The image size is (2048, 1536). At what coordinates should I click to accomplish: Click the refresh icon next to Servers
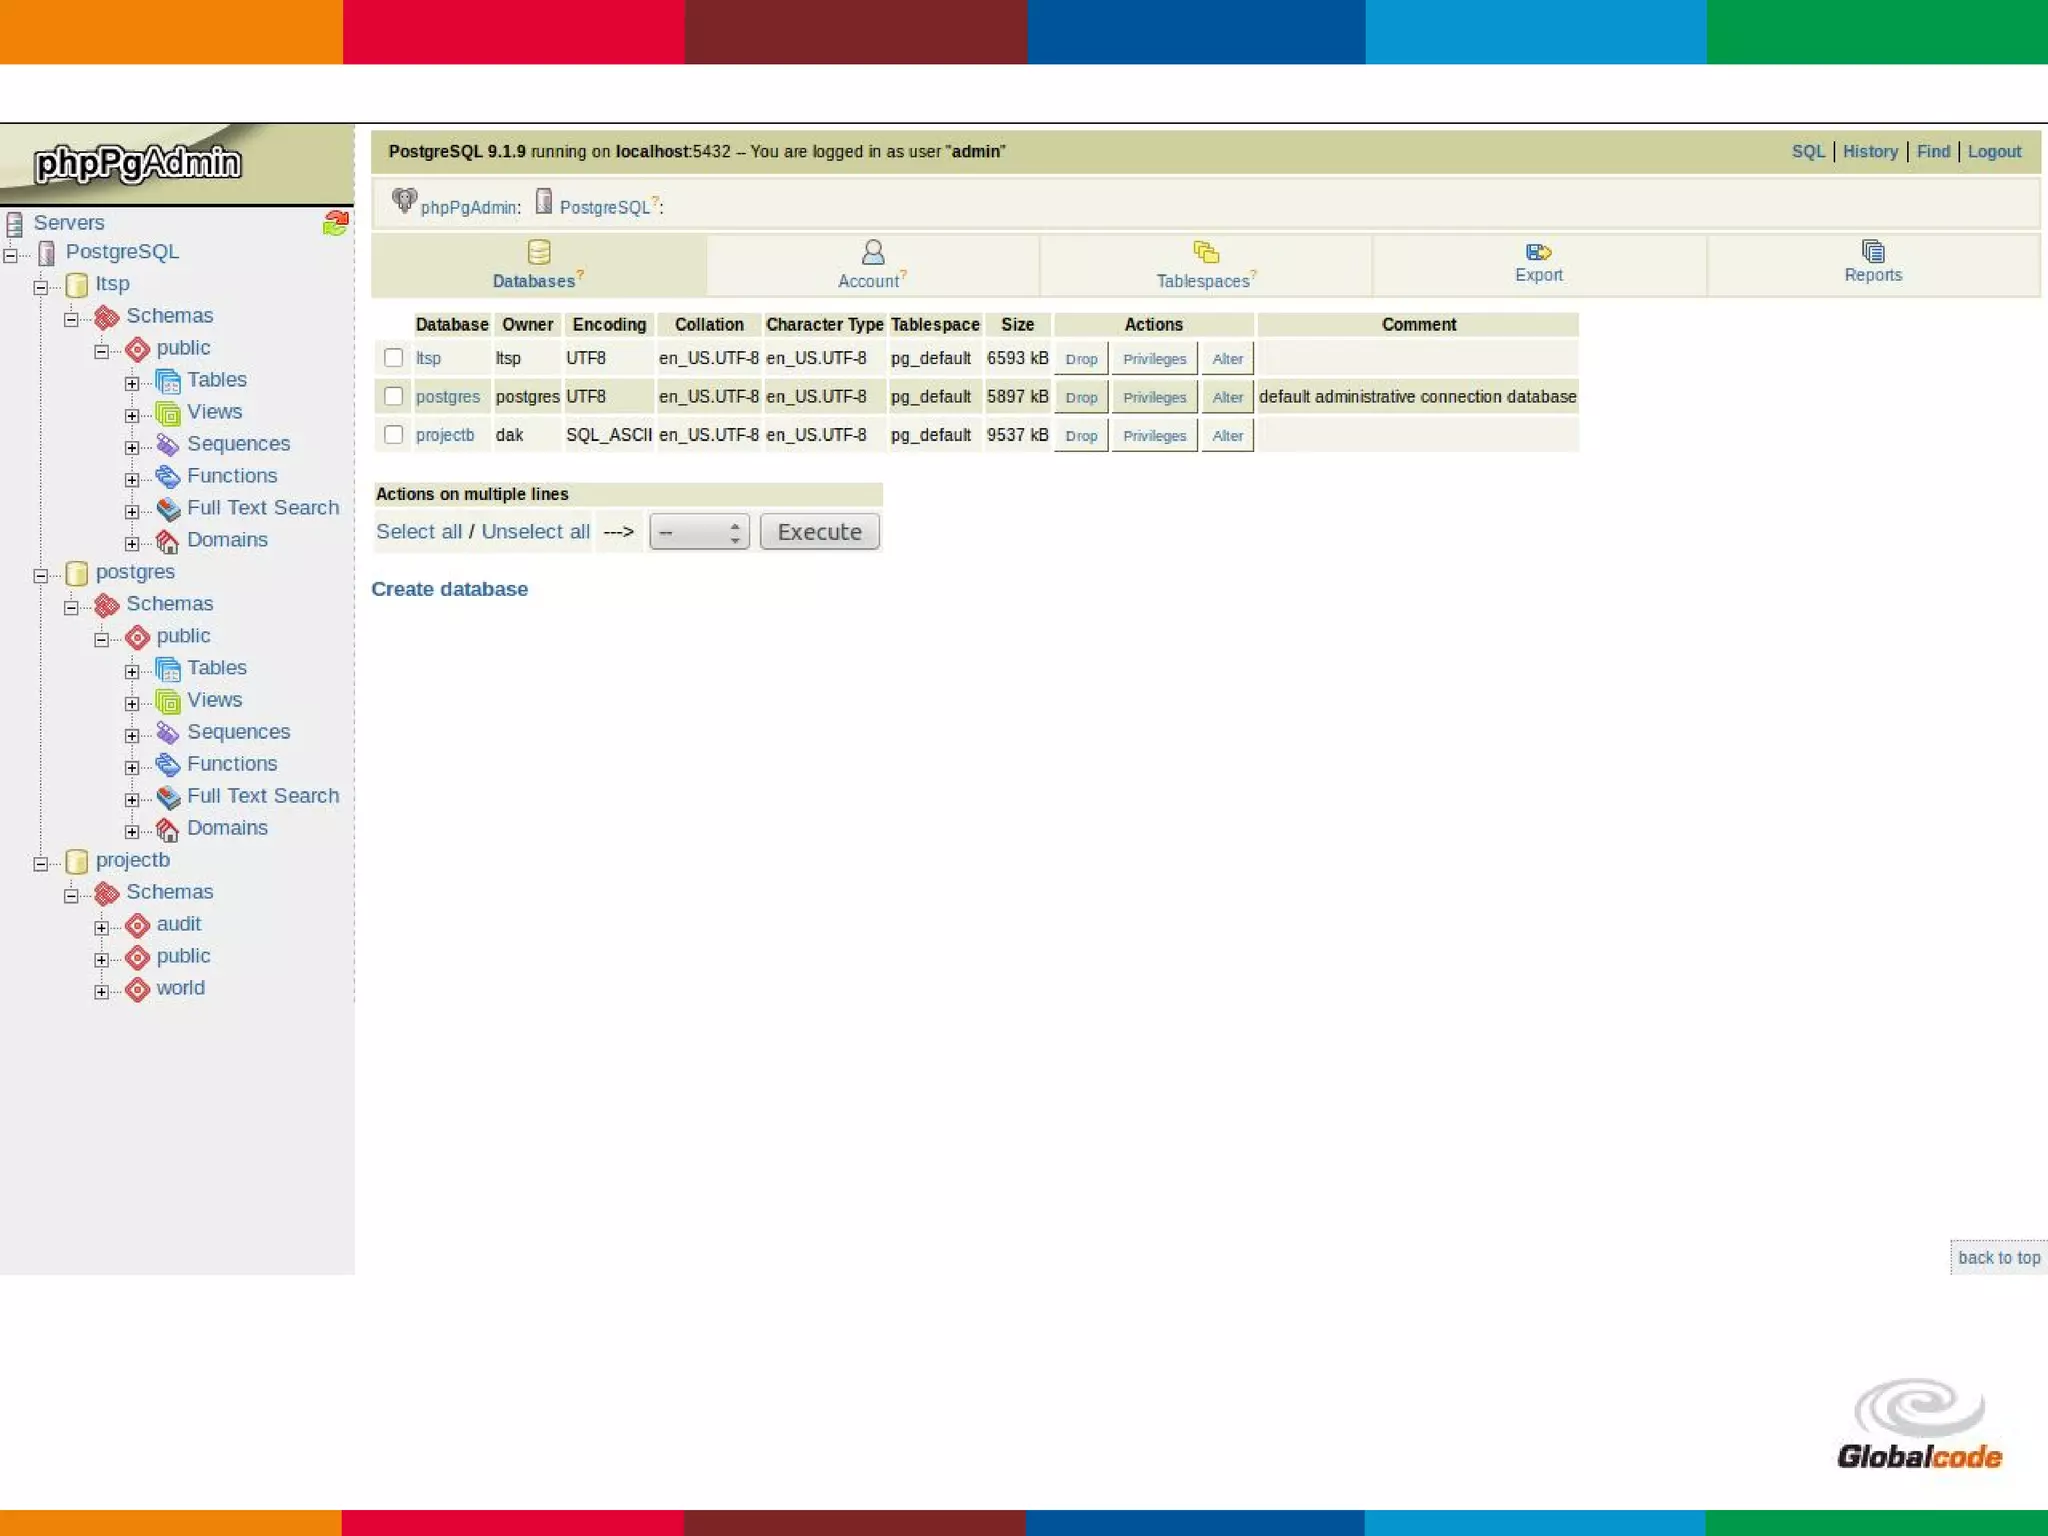tap(335, 223)
